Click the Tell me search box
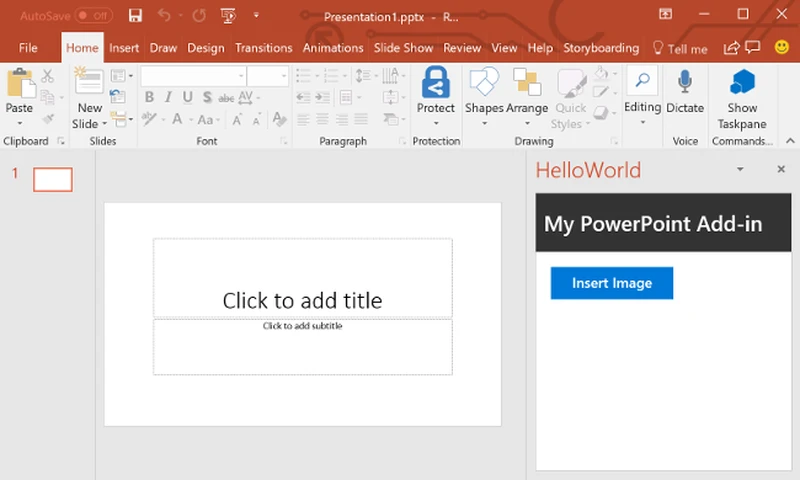 click(x=680, y=48)
